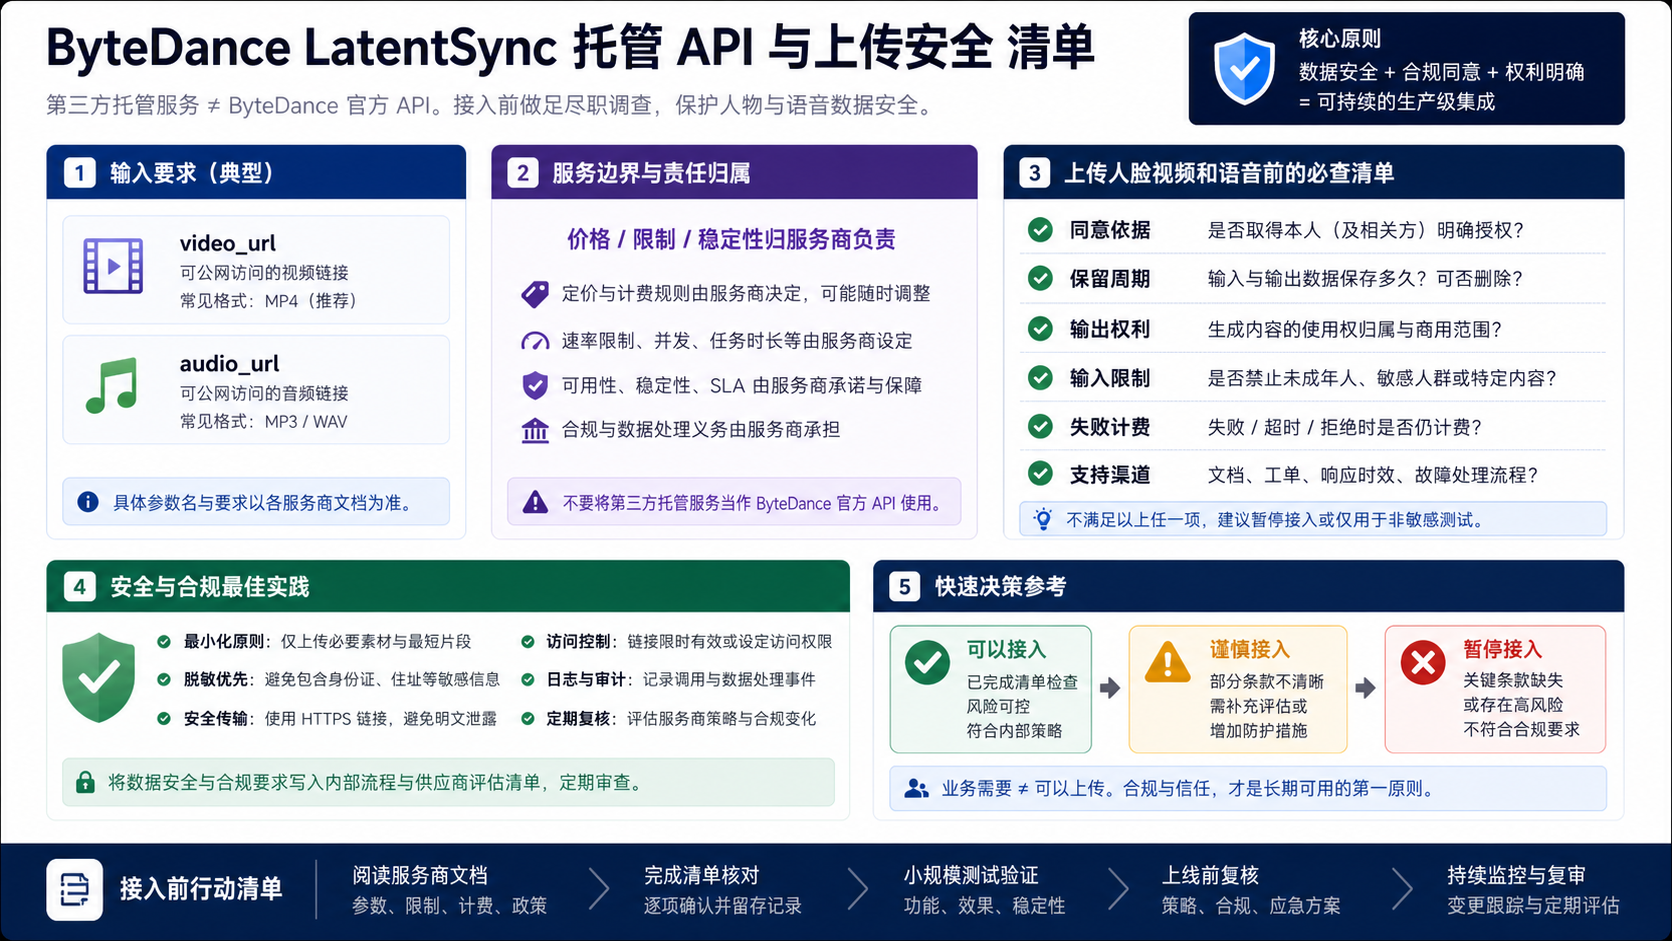The height and width of the screenshot is (941, 1672).
Task: Click the 暂停接入 card title
Action: [1502, 649]
